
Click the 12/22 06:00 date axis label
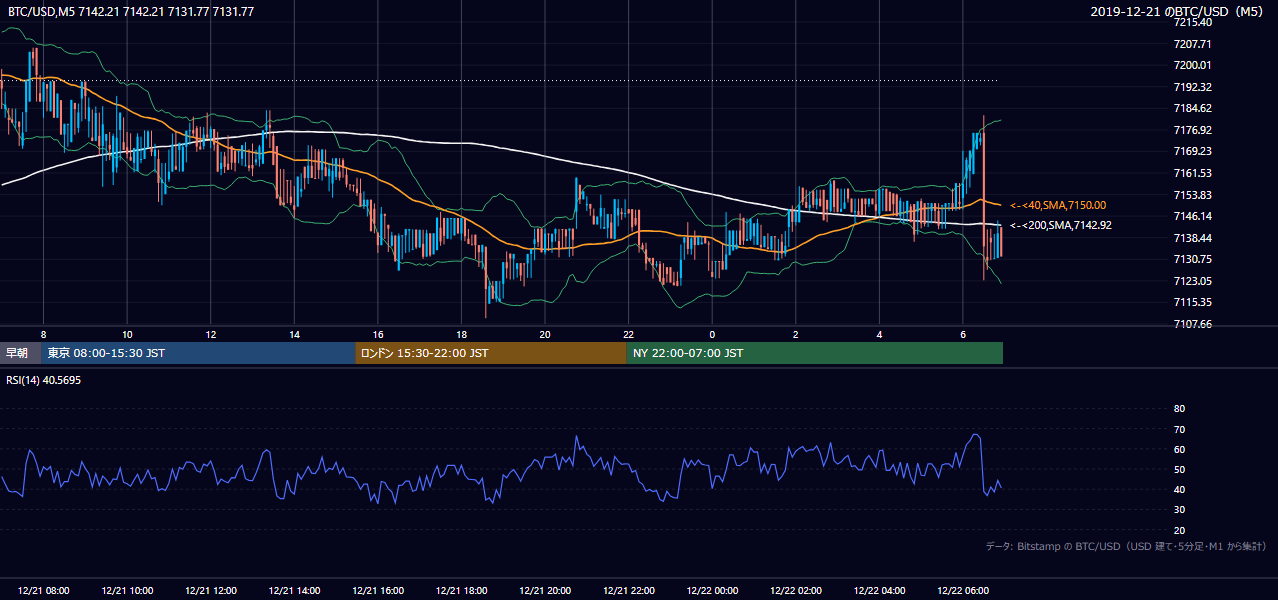963,591
